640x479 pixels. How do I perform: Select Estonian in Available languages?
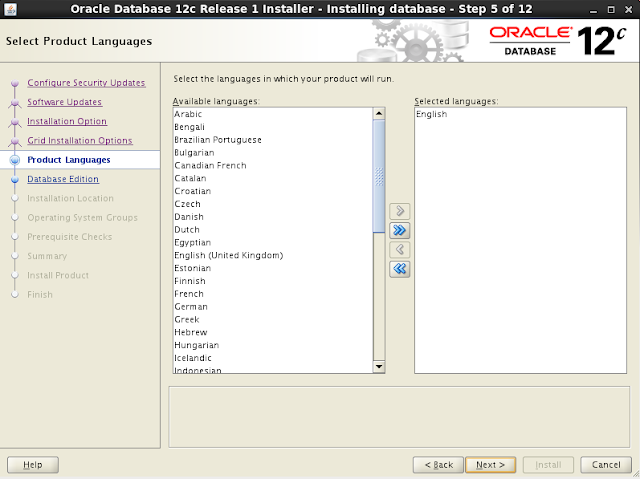(x=273, y=268)
